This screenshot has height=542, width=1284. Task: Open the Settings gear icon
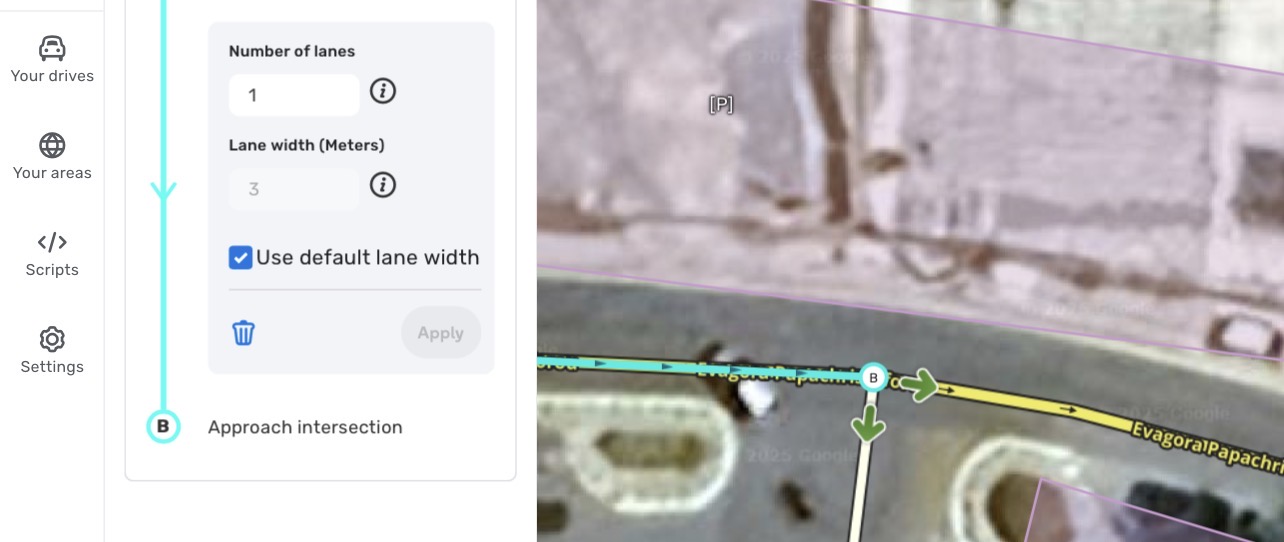(x=52, y=339)
